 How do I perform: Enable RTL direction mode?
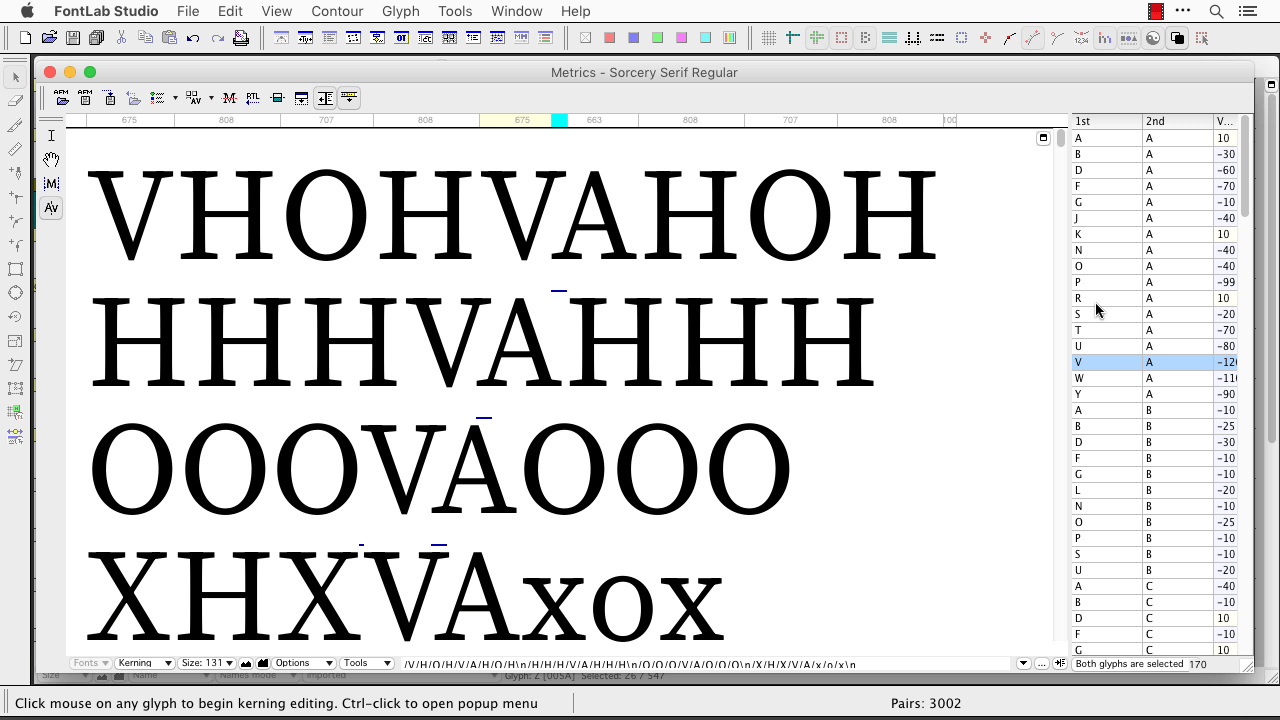coord(252,98)
